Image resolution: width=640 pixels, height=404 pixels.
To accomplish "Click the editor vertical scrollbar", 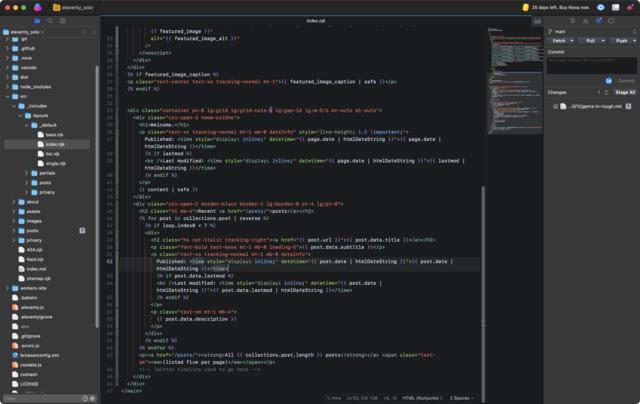I will coord(484,294).
